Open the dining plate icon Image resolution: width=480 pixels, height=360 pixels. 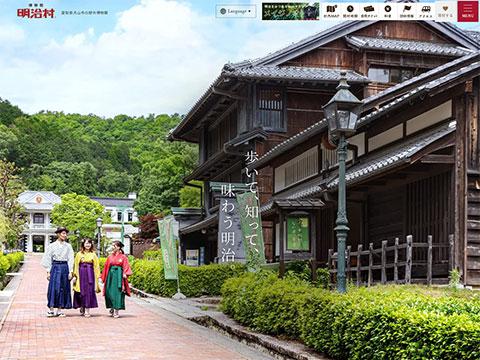pyautogui.click(x=387, y=11)
